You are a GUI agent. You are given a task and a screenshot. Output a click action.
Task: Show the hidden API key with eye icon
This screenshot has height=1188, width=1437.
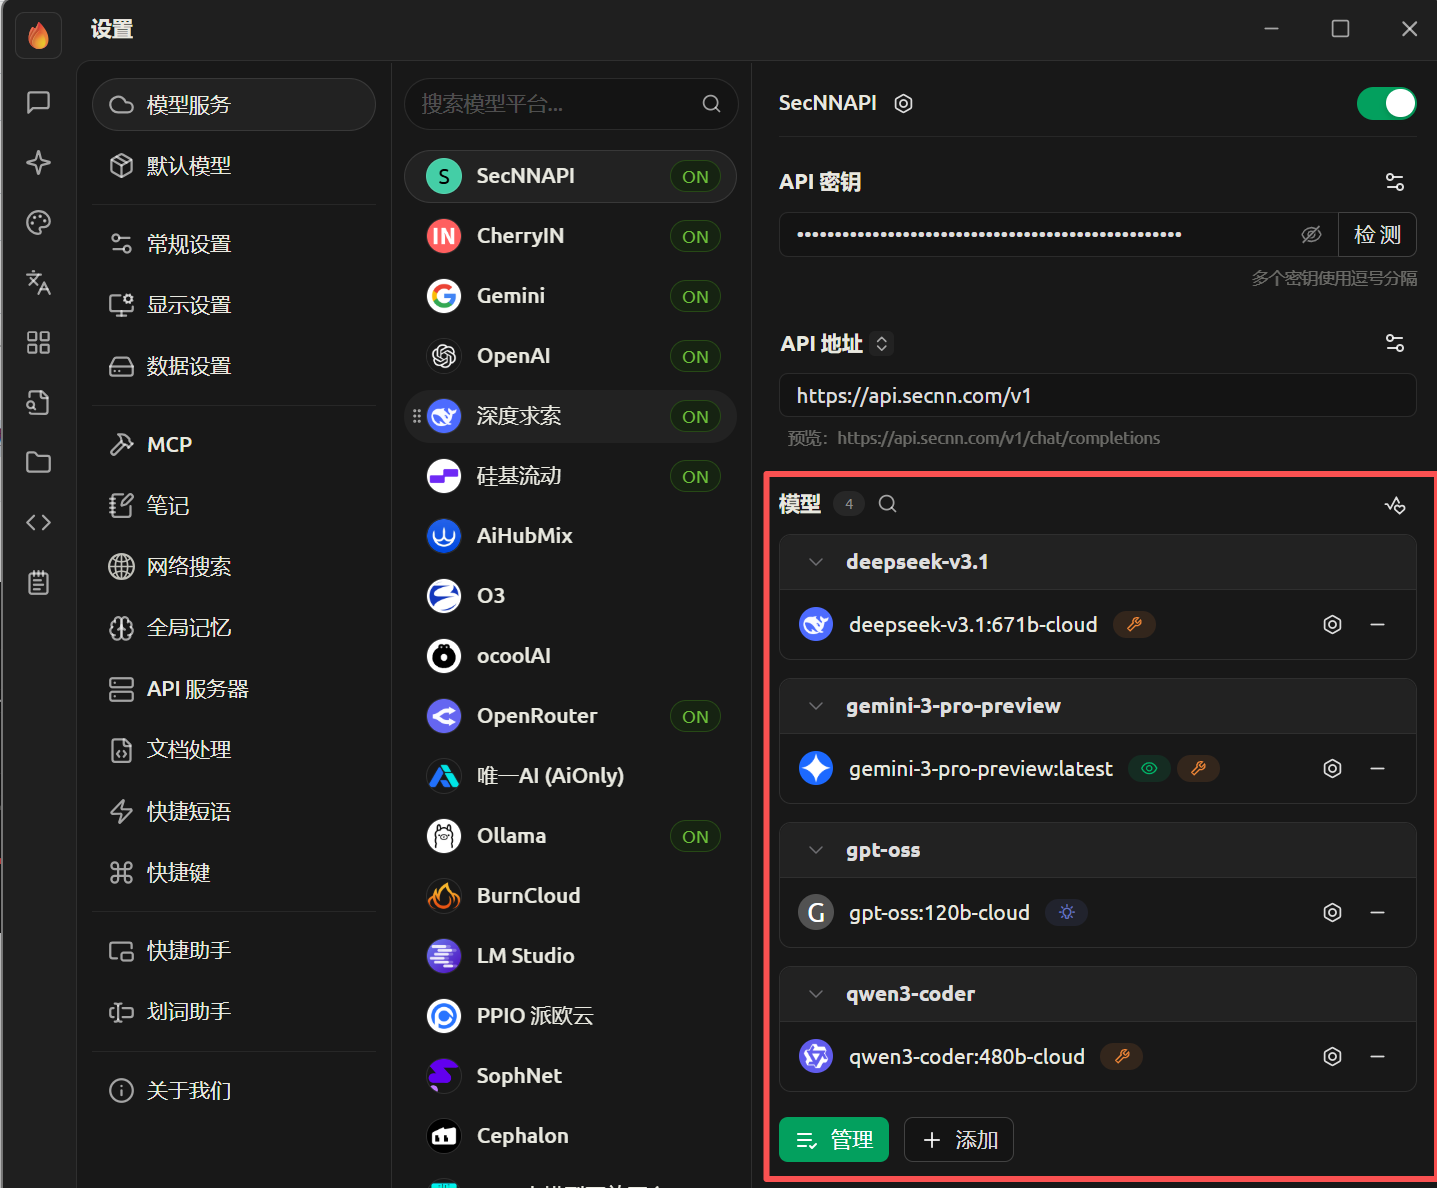[x=1311, y=235]
